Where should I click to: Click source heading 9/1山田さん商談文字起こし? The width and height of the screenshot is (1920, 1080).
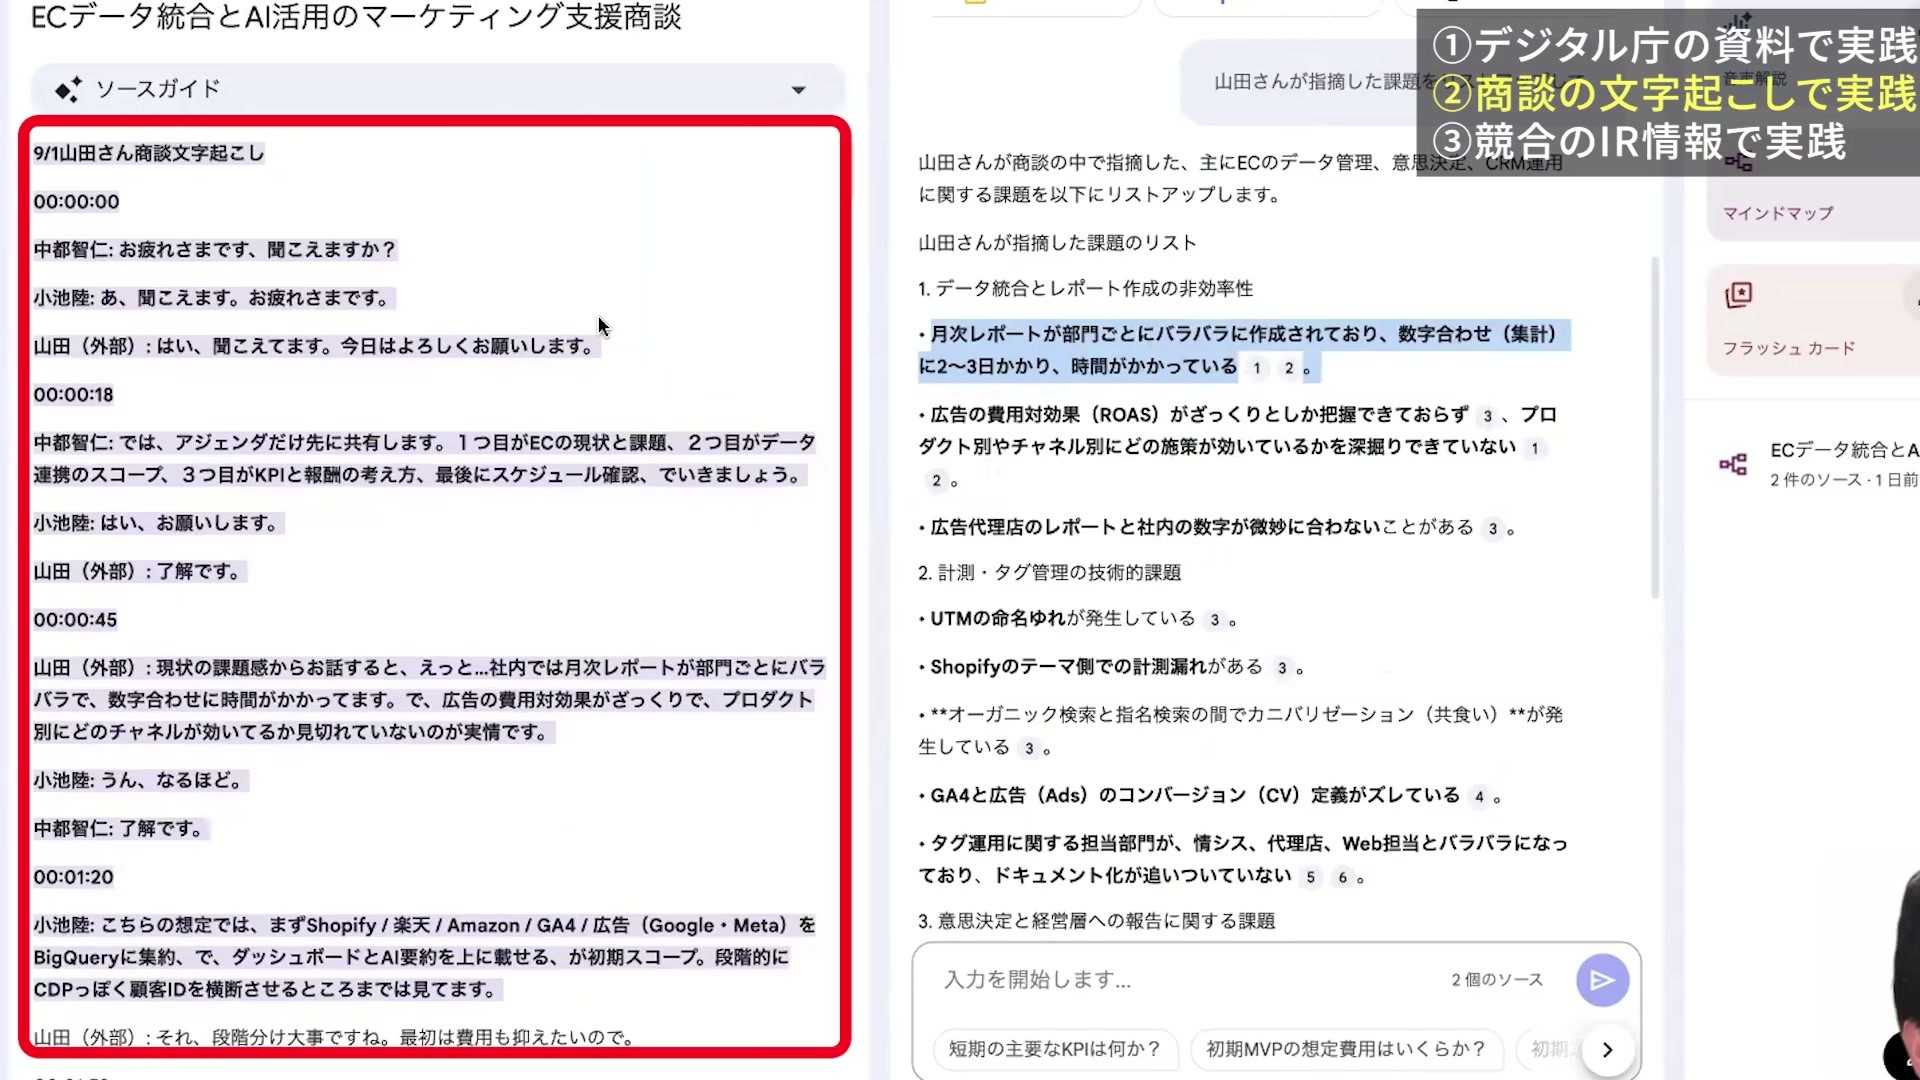click(x=149, y=153)
